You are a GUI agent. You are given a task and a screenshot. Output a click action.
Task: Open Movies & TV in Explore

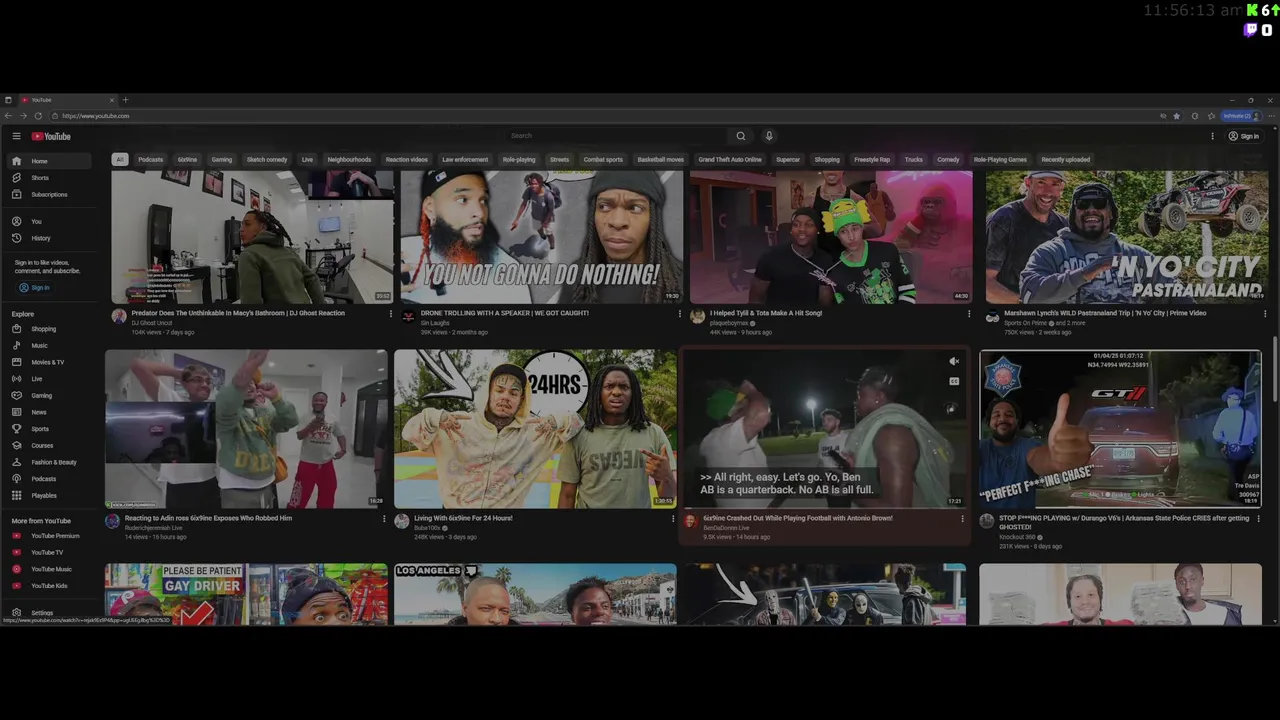coord(47,362)
